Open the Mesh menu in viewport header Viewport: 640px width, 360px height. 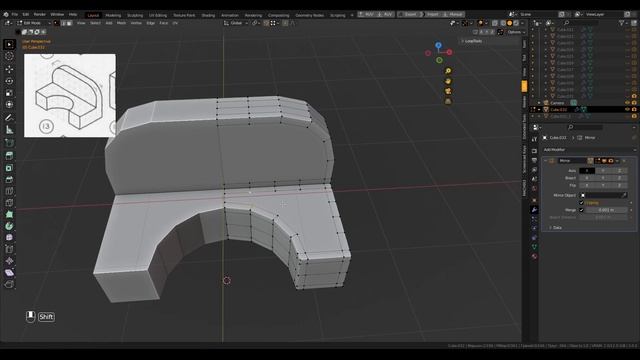click(122, 23)
